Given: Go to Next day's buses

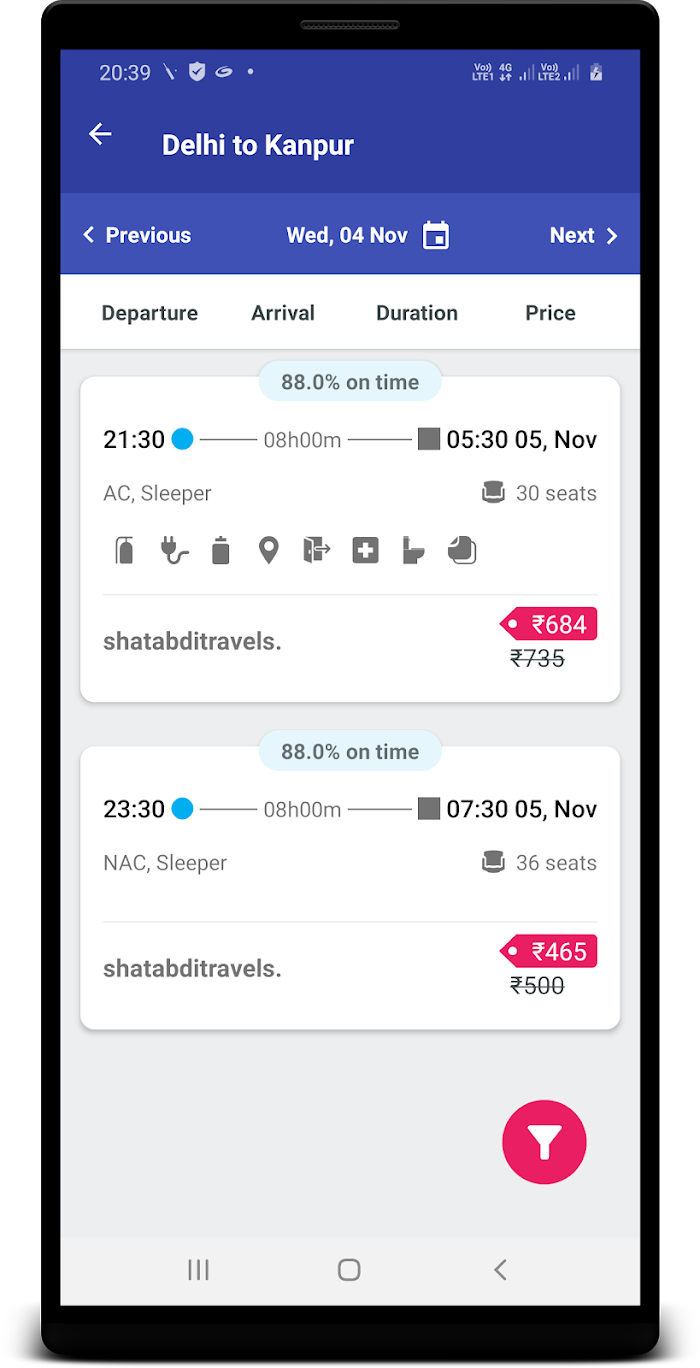Looking at the screenshot, I should [584, 235].
